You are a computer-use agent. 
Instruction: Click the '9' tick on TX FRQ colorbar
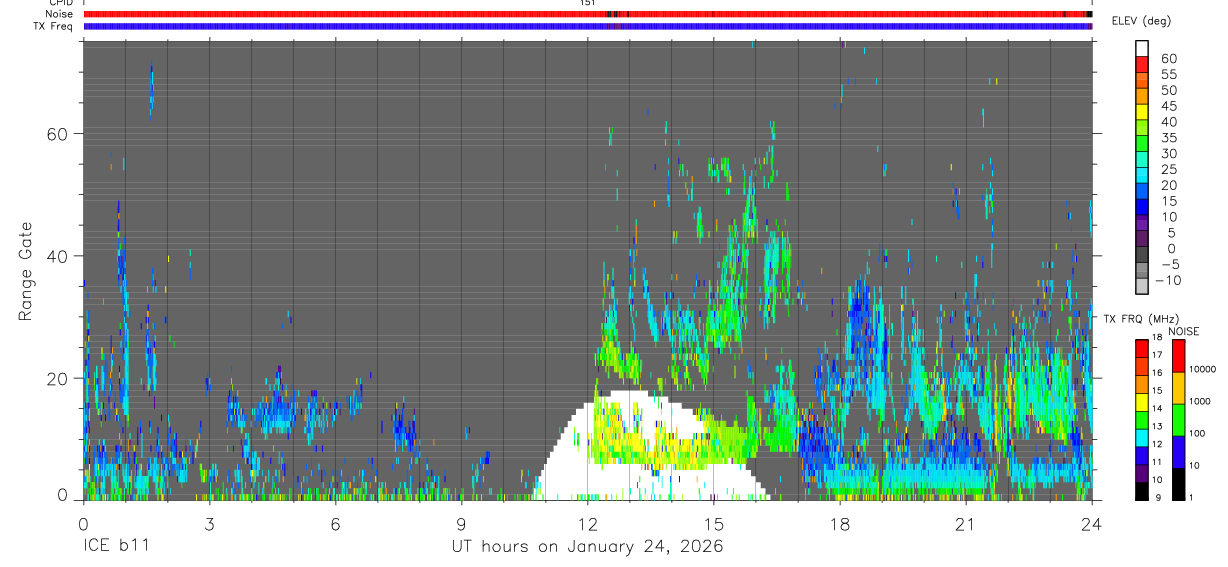(x=1158, y=497)
